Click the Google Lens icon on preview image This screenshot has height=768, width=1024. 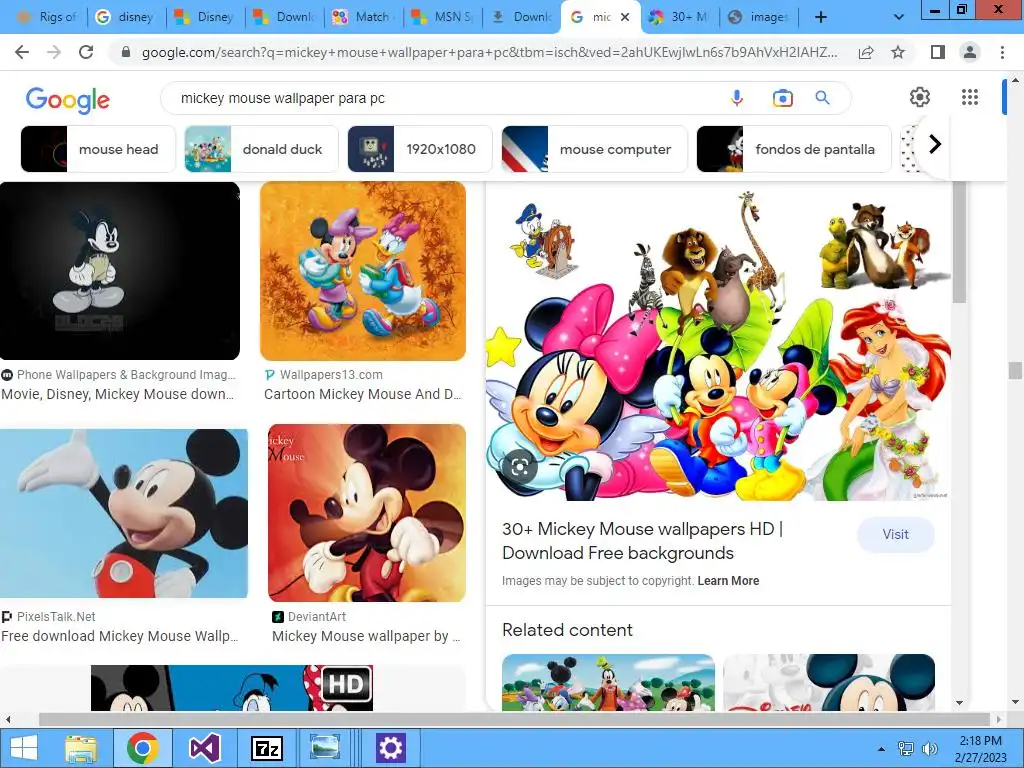tap(520, 466)
